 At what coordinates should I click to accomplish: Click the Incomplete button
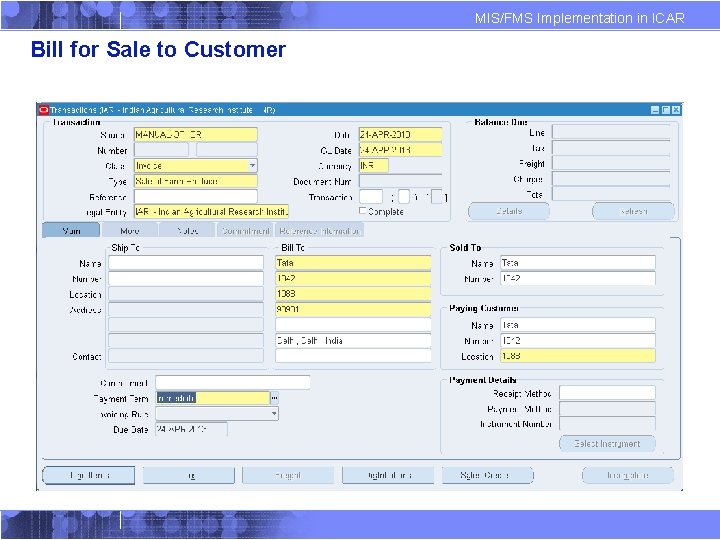pos(628,475)
